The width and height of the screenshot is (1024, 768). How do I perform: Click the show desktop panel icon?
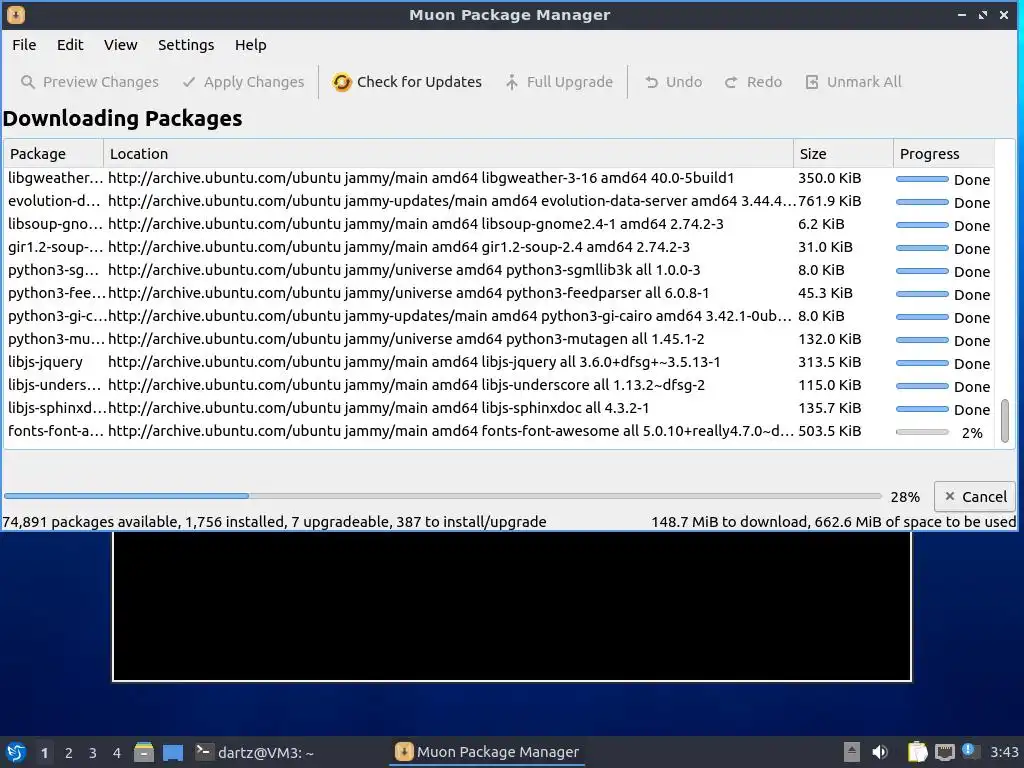click(x=173, y=752)
